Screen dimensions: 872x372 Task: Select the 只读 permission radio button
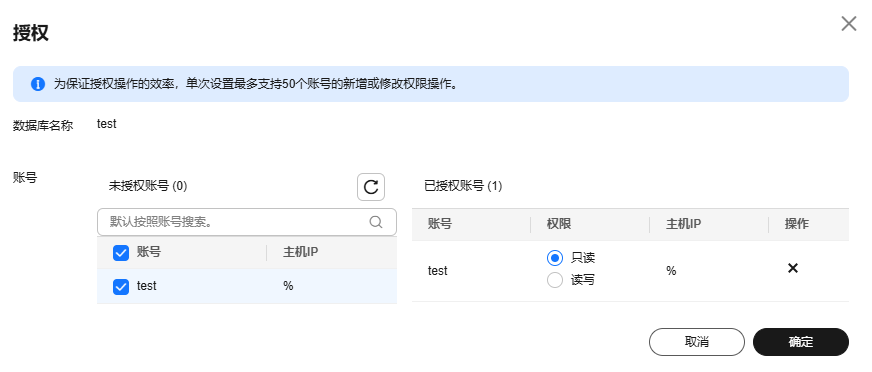[x=555, y=258]
